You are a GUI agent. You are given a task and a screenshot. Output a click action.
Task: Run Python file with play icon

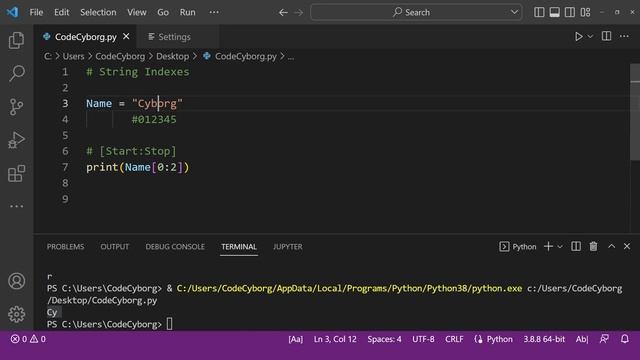click(x=578, y=37)
